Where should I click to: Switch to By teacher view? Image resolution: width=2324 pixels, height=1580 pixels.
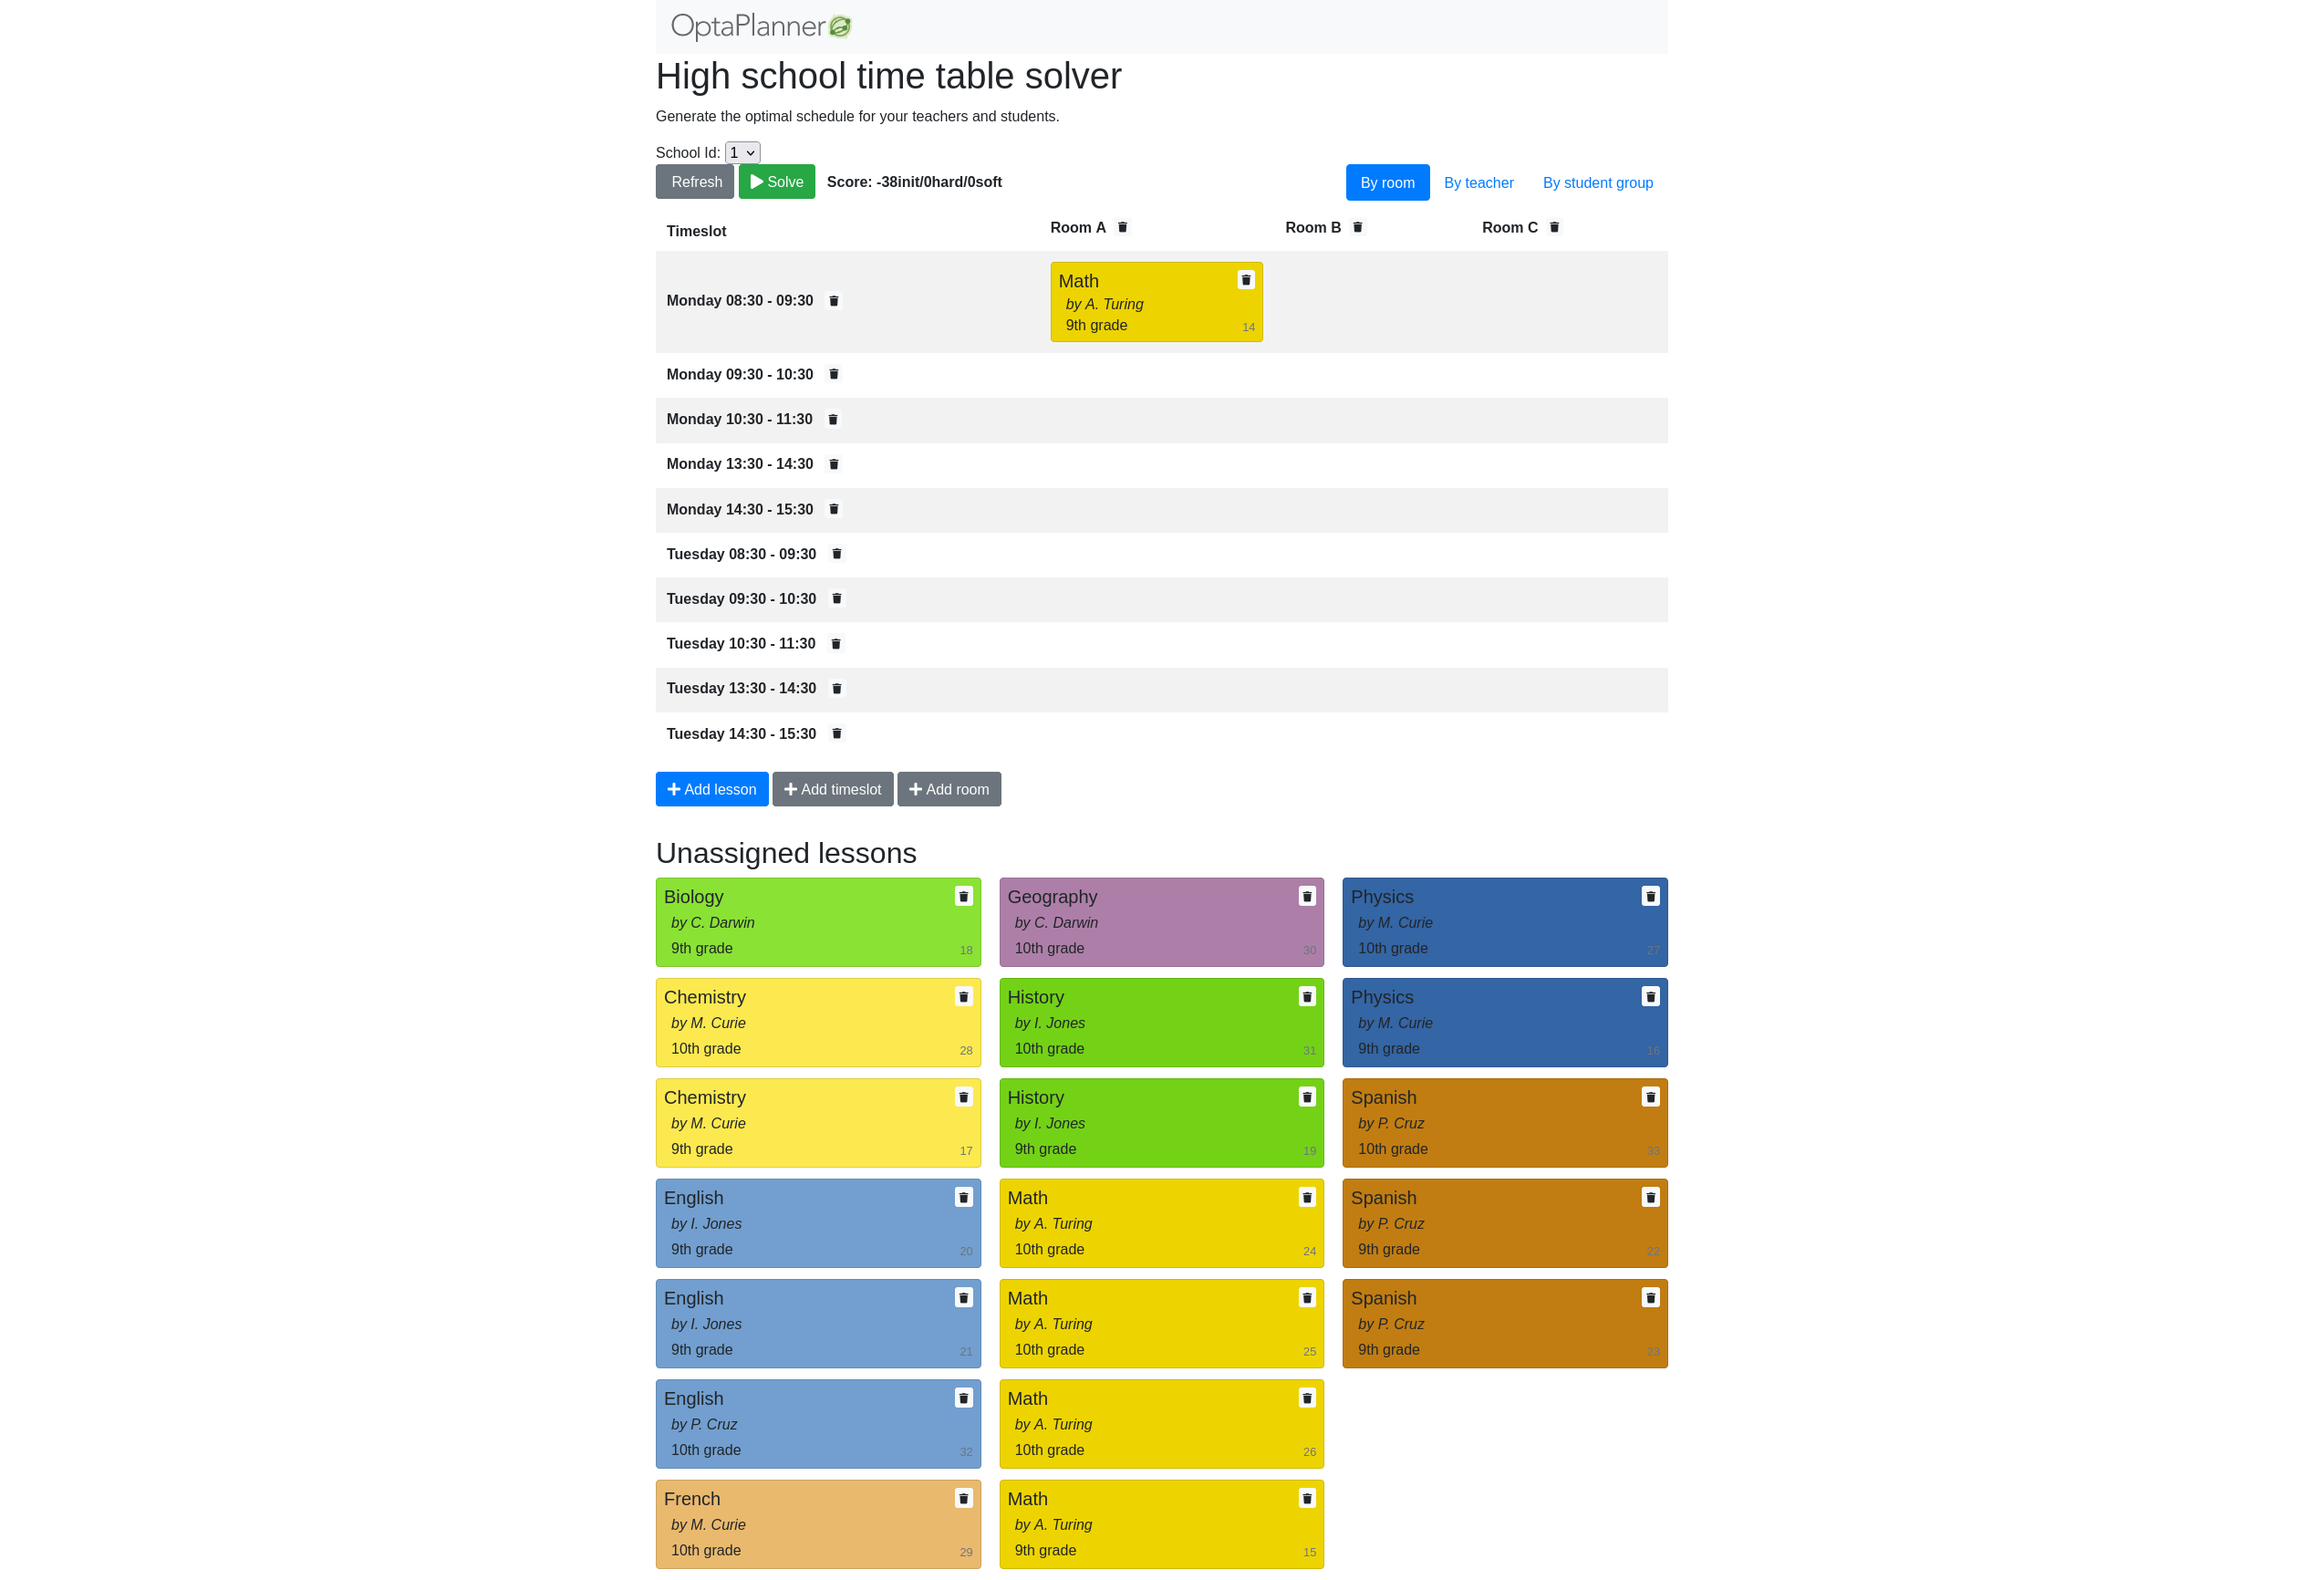[1478, 183]
